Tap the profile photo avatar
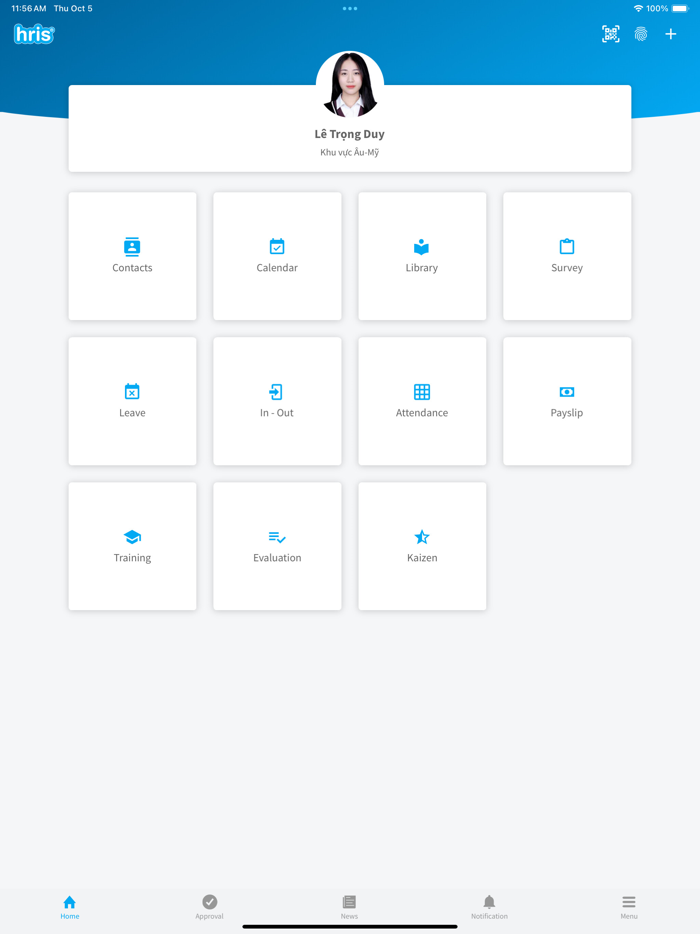This screenshot has width=700, height=934. [x=350, y=84]
